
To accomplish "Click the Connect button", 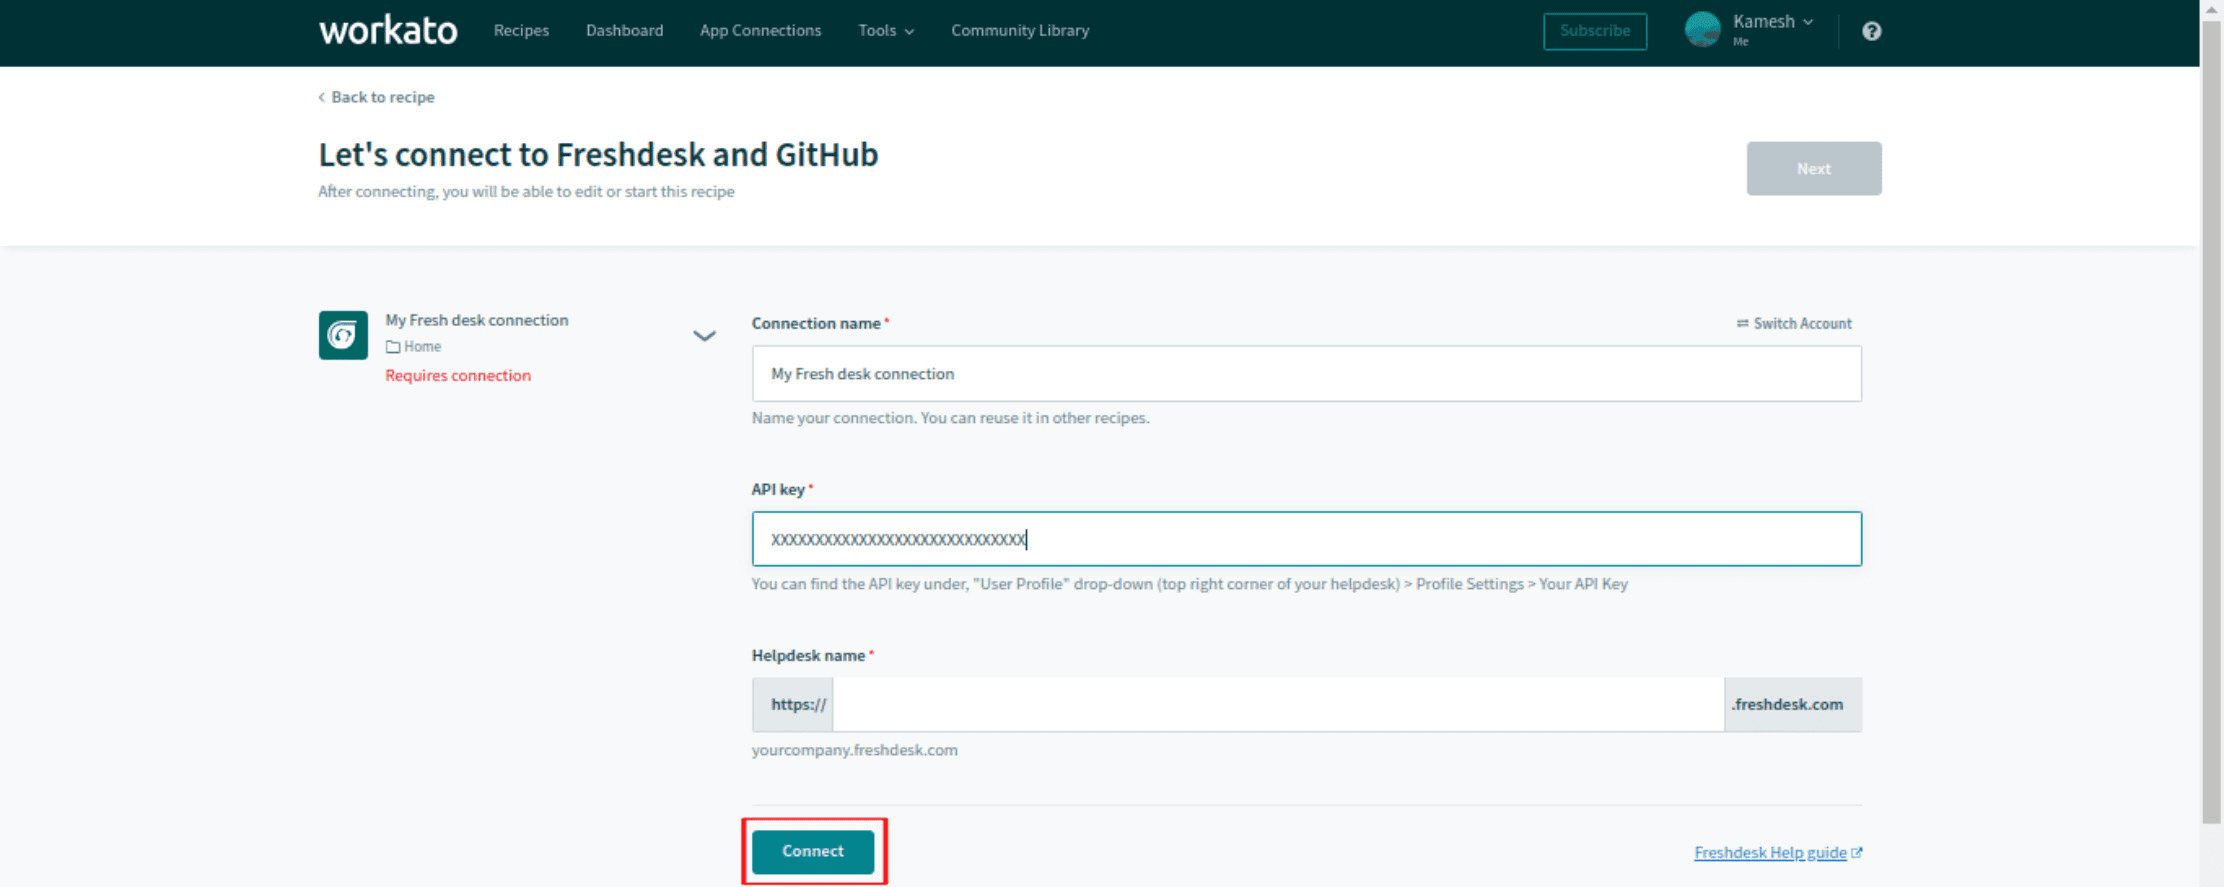I will point(813,851).
